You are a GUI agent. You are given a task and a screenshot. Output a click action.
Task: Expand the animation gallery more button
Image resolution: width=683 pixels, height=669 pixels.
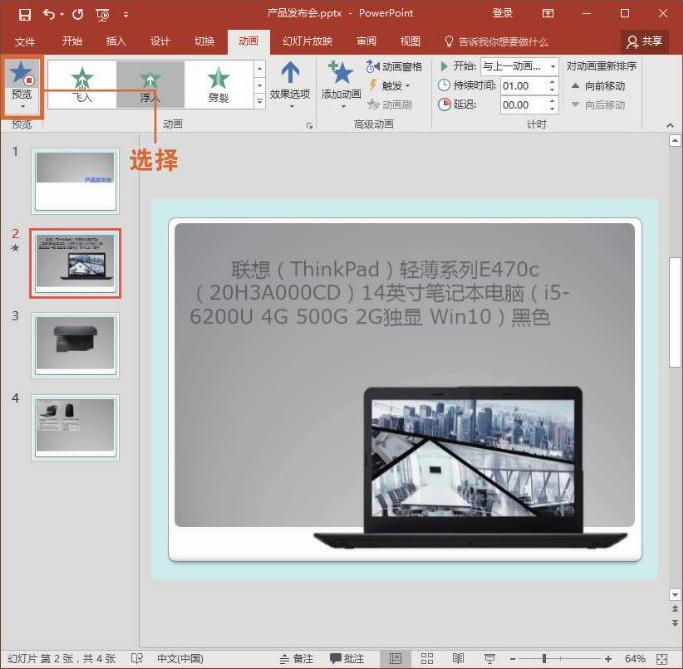tap(259, 101)
